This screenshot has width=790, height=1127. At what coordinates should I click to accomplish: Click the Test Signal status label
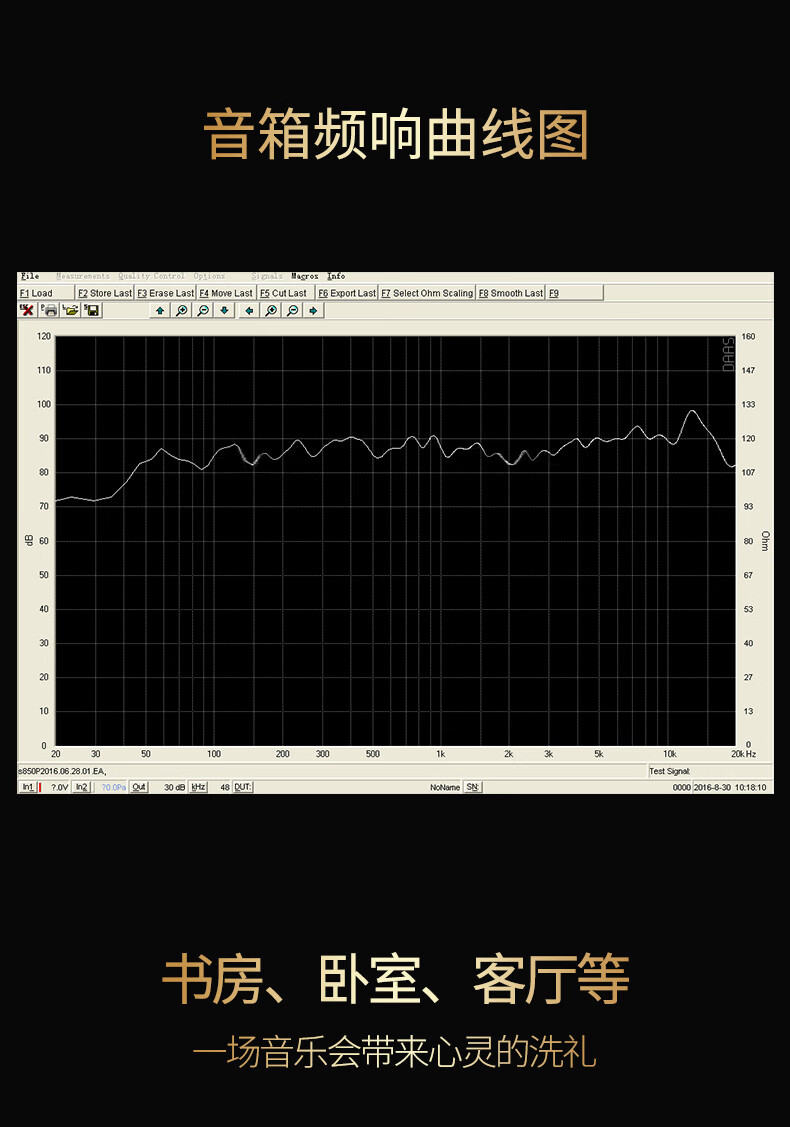(669, 771)
